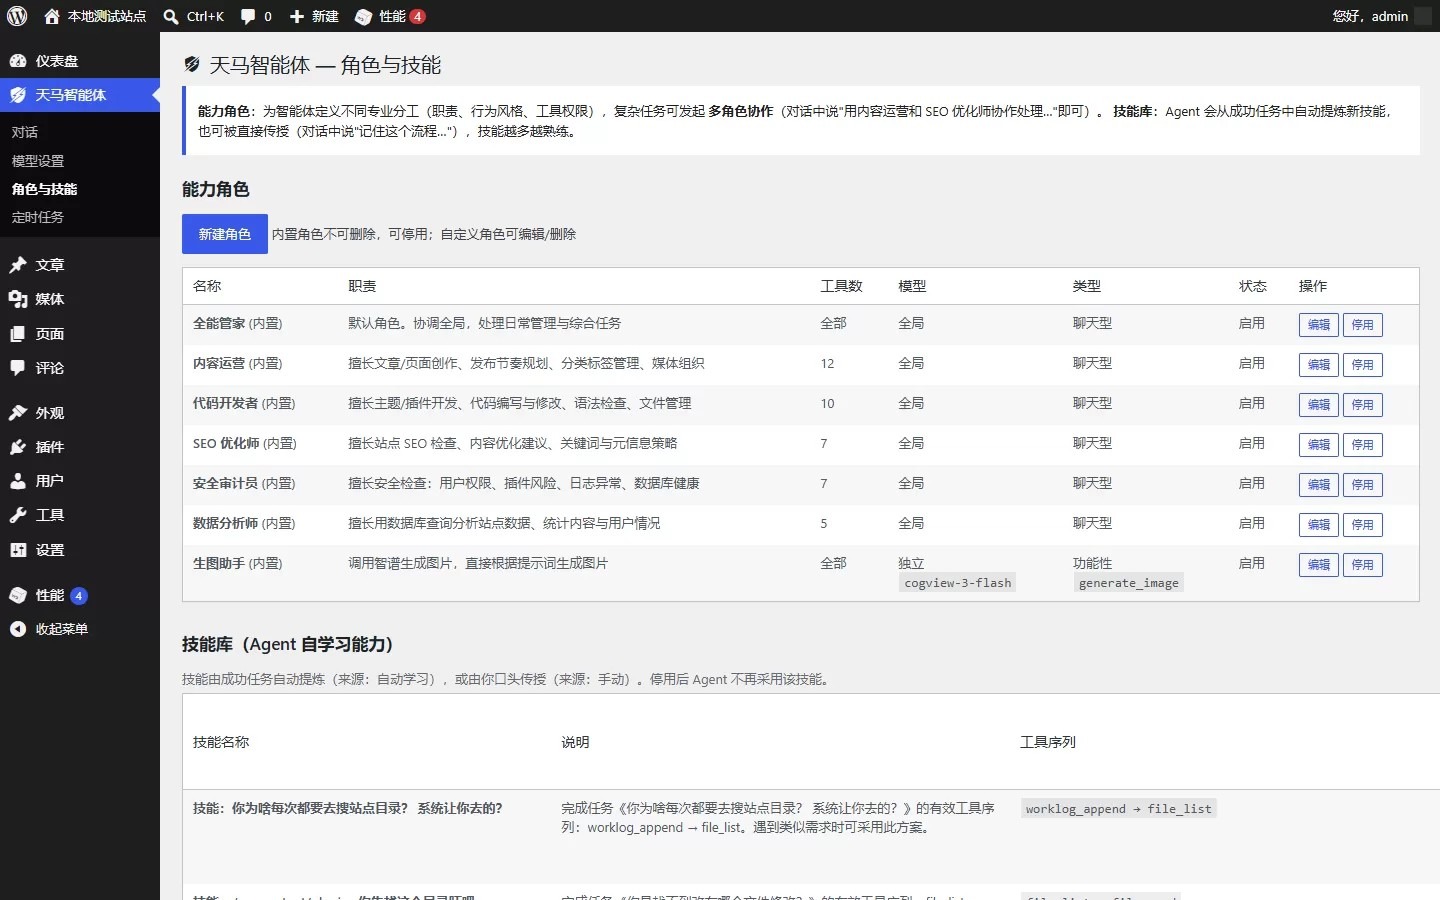Click the cogview-3-flash model tag

click(958, 583)
